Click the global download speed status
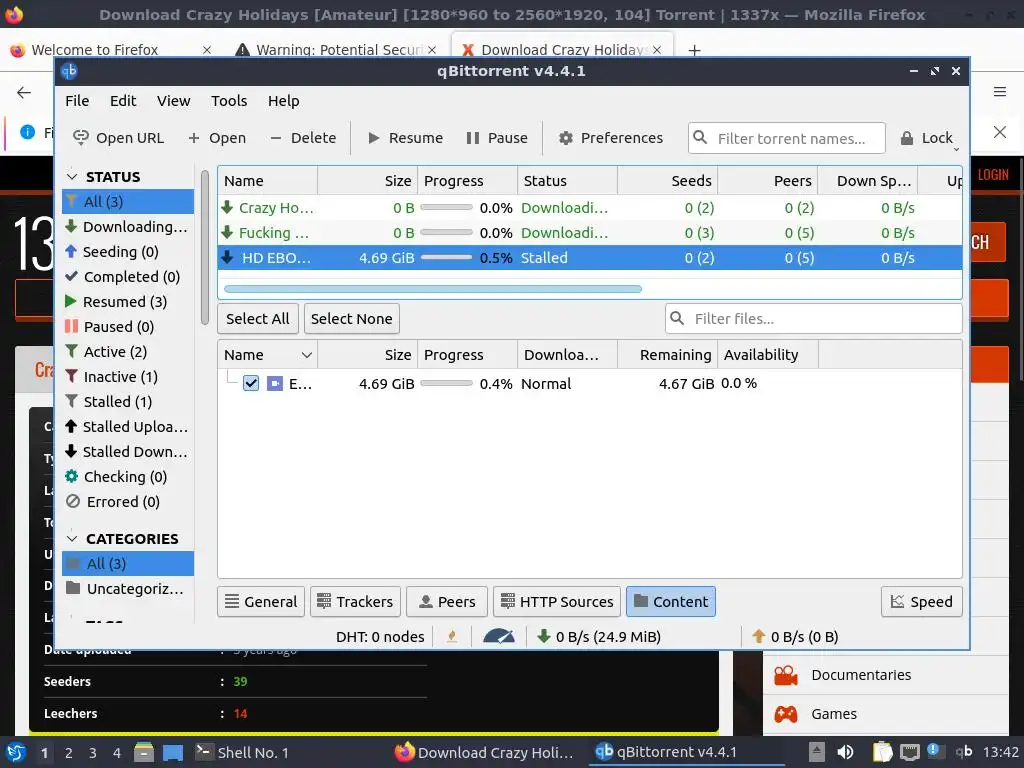The height and width of the screenshot is (768, 1024). [599, 636]
